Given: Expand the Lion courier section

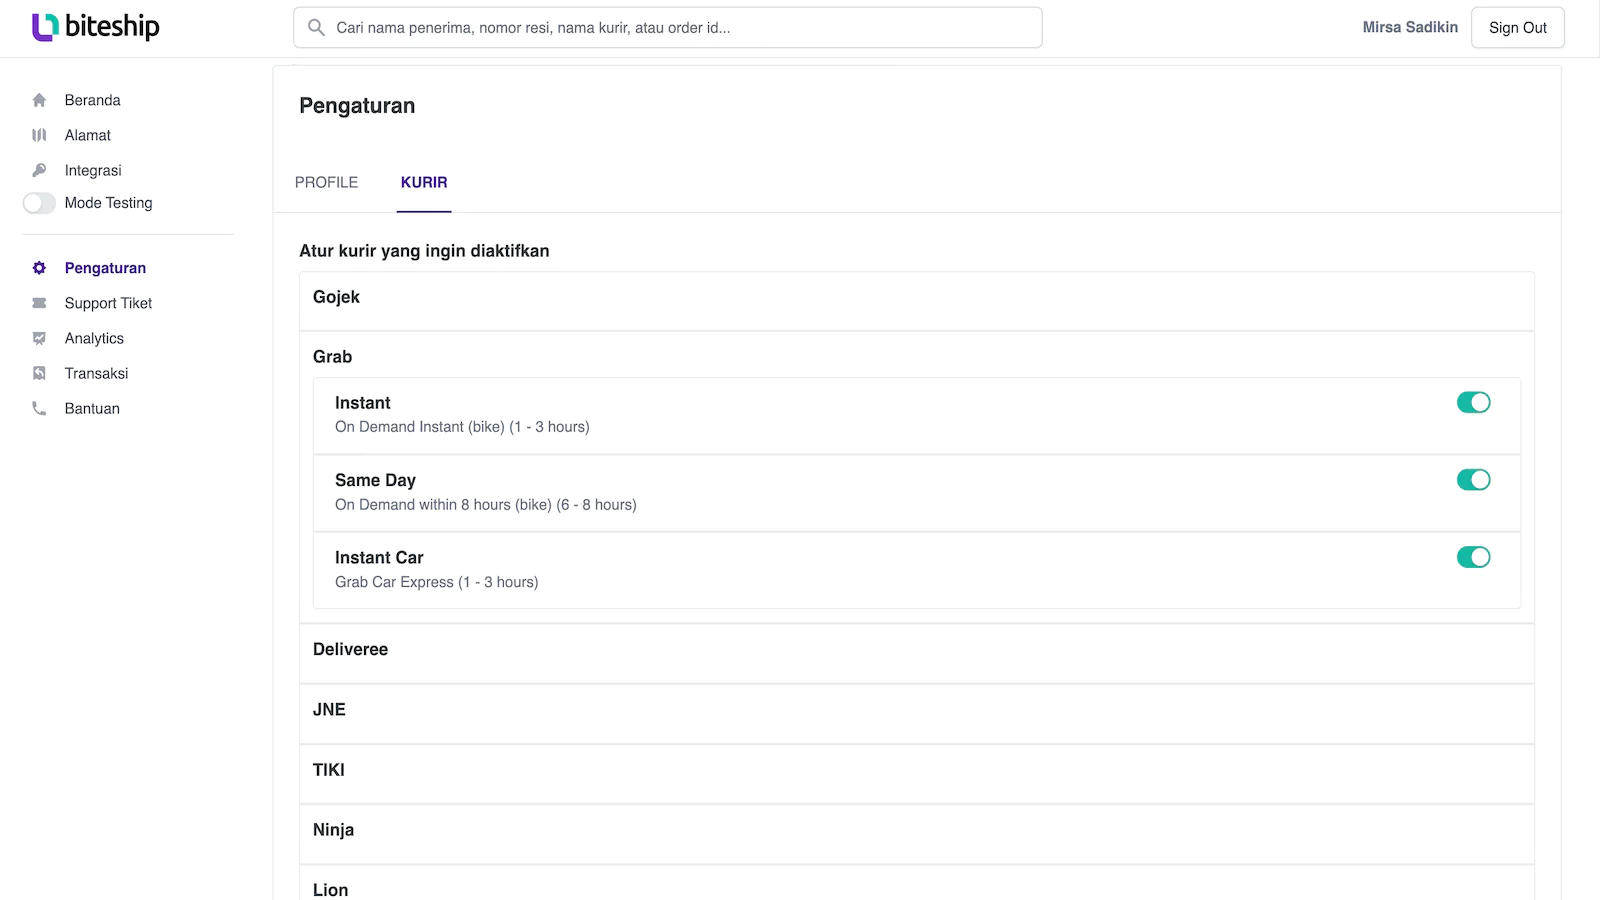Looking at the screenshot, I should 916,885.
